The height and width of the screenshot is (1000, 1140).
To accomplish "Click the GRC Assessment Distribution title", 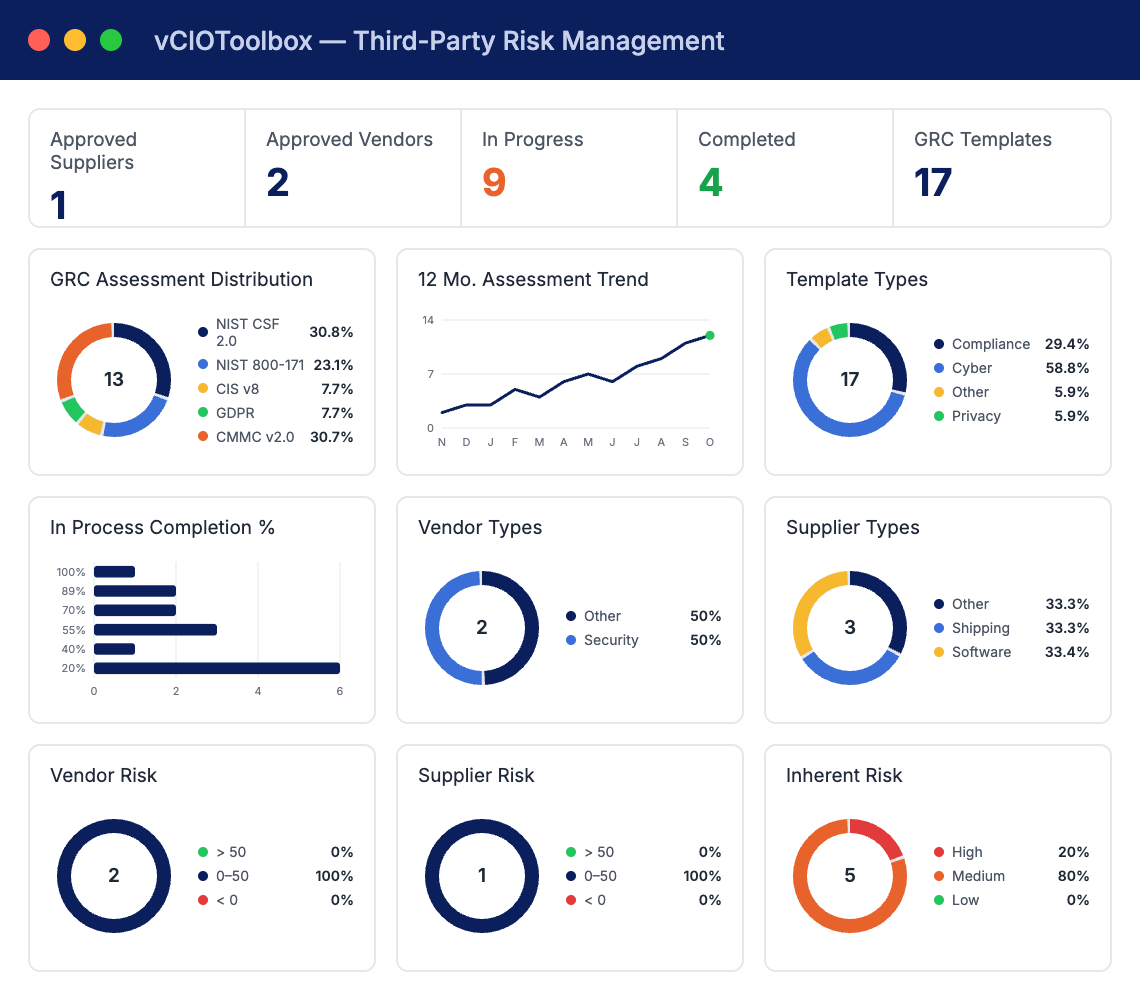I will click(x=181, y=279).
